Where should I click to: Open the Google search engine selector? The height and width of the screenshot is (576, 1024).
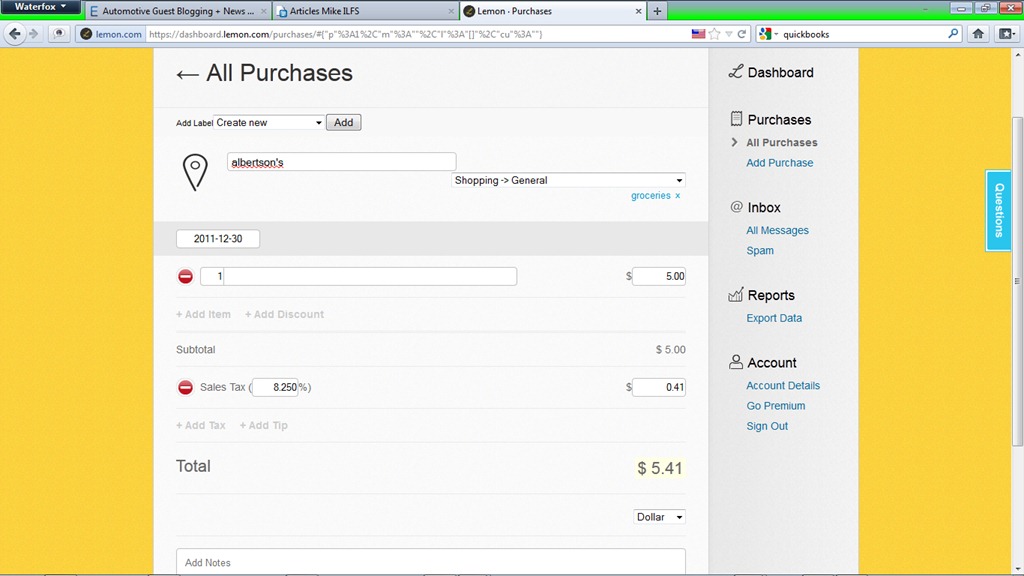tap(769, 34)
